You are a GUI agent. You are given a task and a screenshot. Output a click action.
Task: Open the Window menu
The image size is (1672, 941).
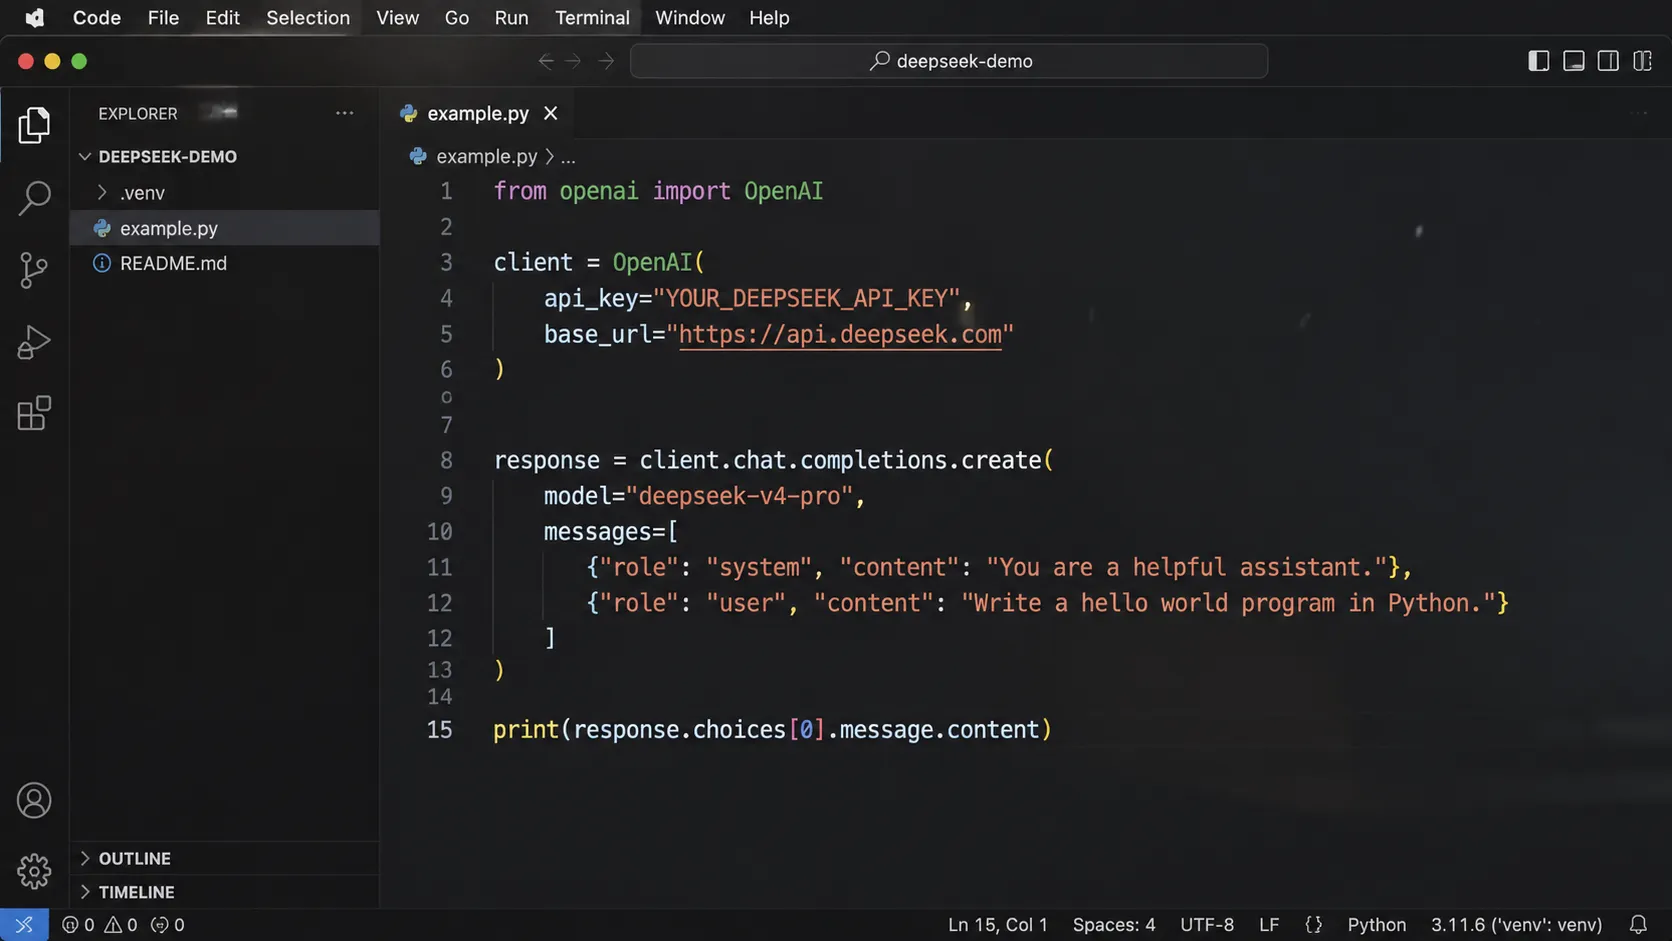[689, 18]
